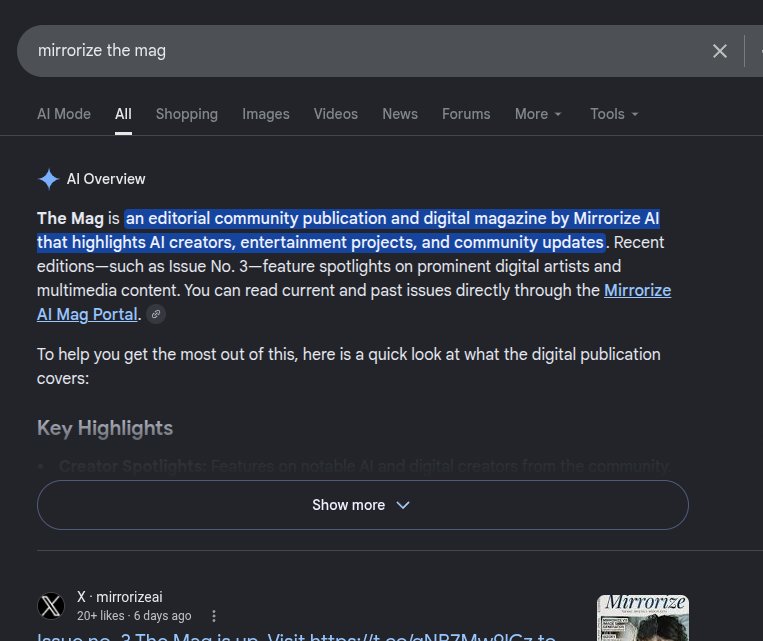This screenshot has width=763, height=641.
Task: Open the Images tab
Action: (x=266, y=114)
